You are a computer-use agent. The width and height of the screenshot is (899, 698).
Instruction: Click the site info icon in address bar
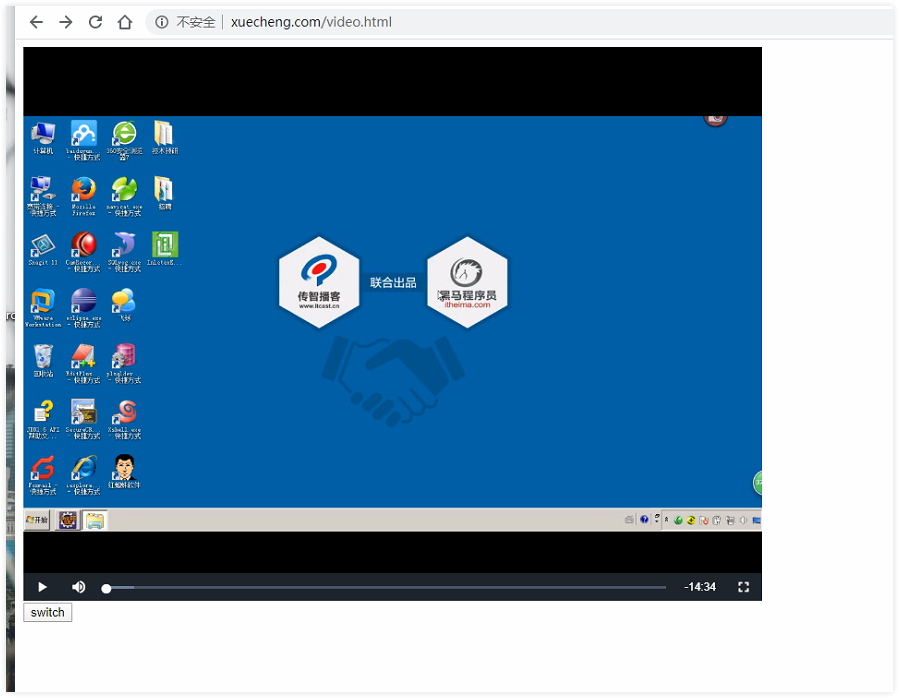pyautogui.click(x=162, y=22)
